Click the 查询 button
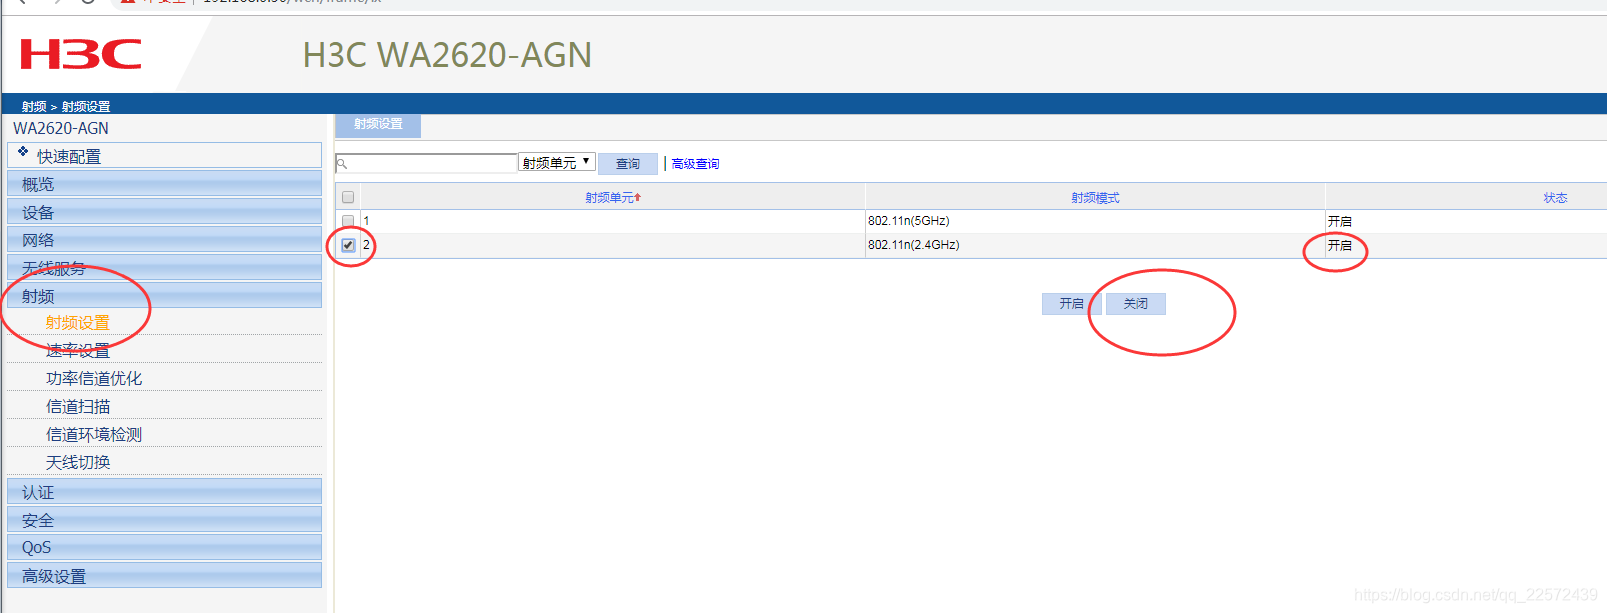The height and width of the screenshot is (613, 1607). (x=628, y=163)
